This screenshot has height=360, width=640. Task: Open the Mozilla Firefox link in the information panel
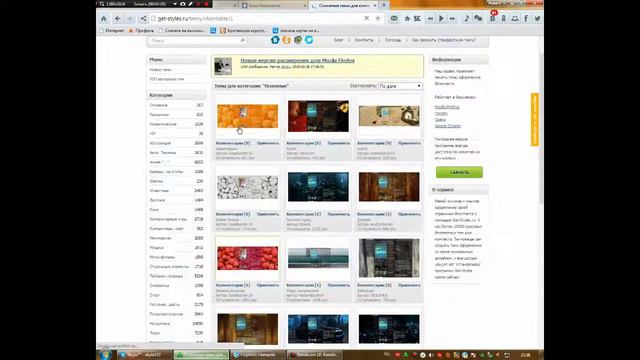point(447,107)
